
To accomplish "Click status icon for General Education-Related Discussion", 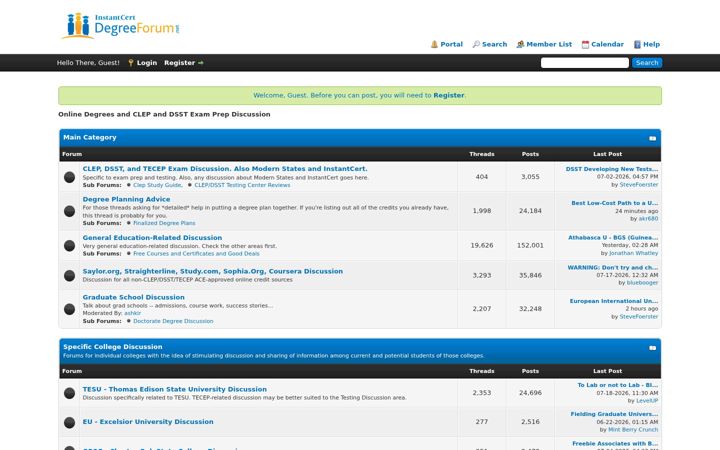I will (x=69, y=246).
